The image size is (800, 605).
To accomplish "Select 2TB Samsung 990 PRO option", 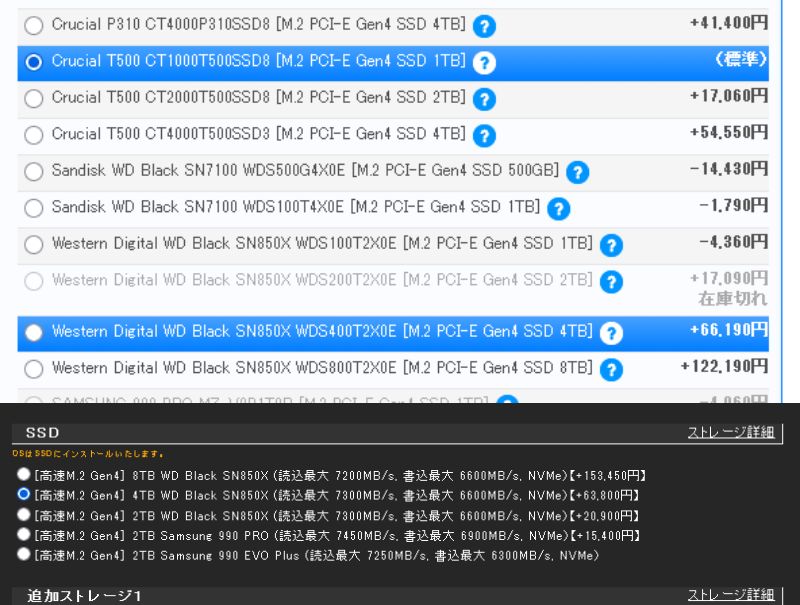I will [24, 535].
